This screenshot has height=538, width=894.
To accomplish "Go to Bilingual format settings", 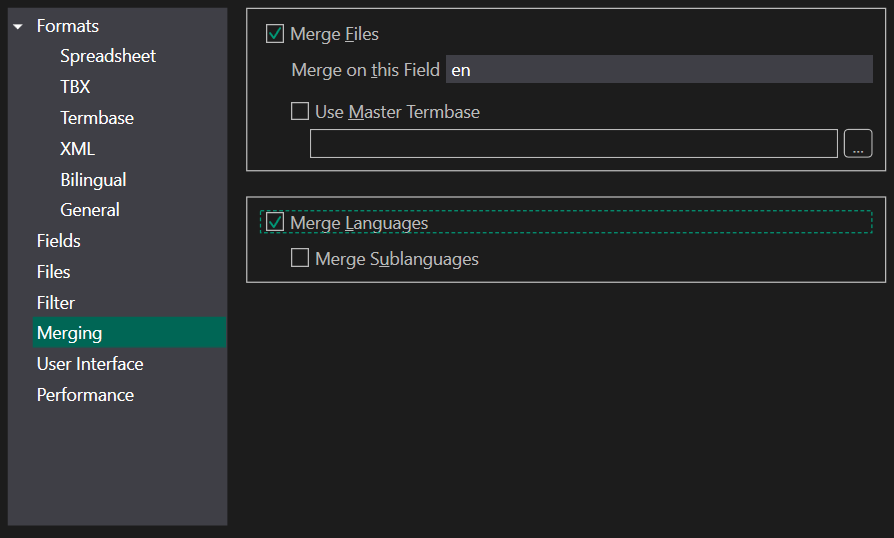I will click(93, 180).
